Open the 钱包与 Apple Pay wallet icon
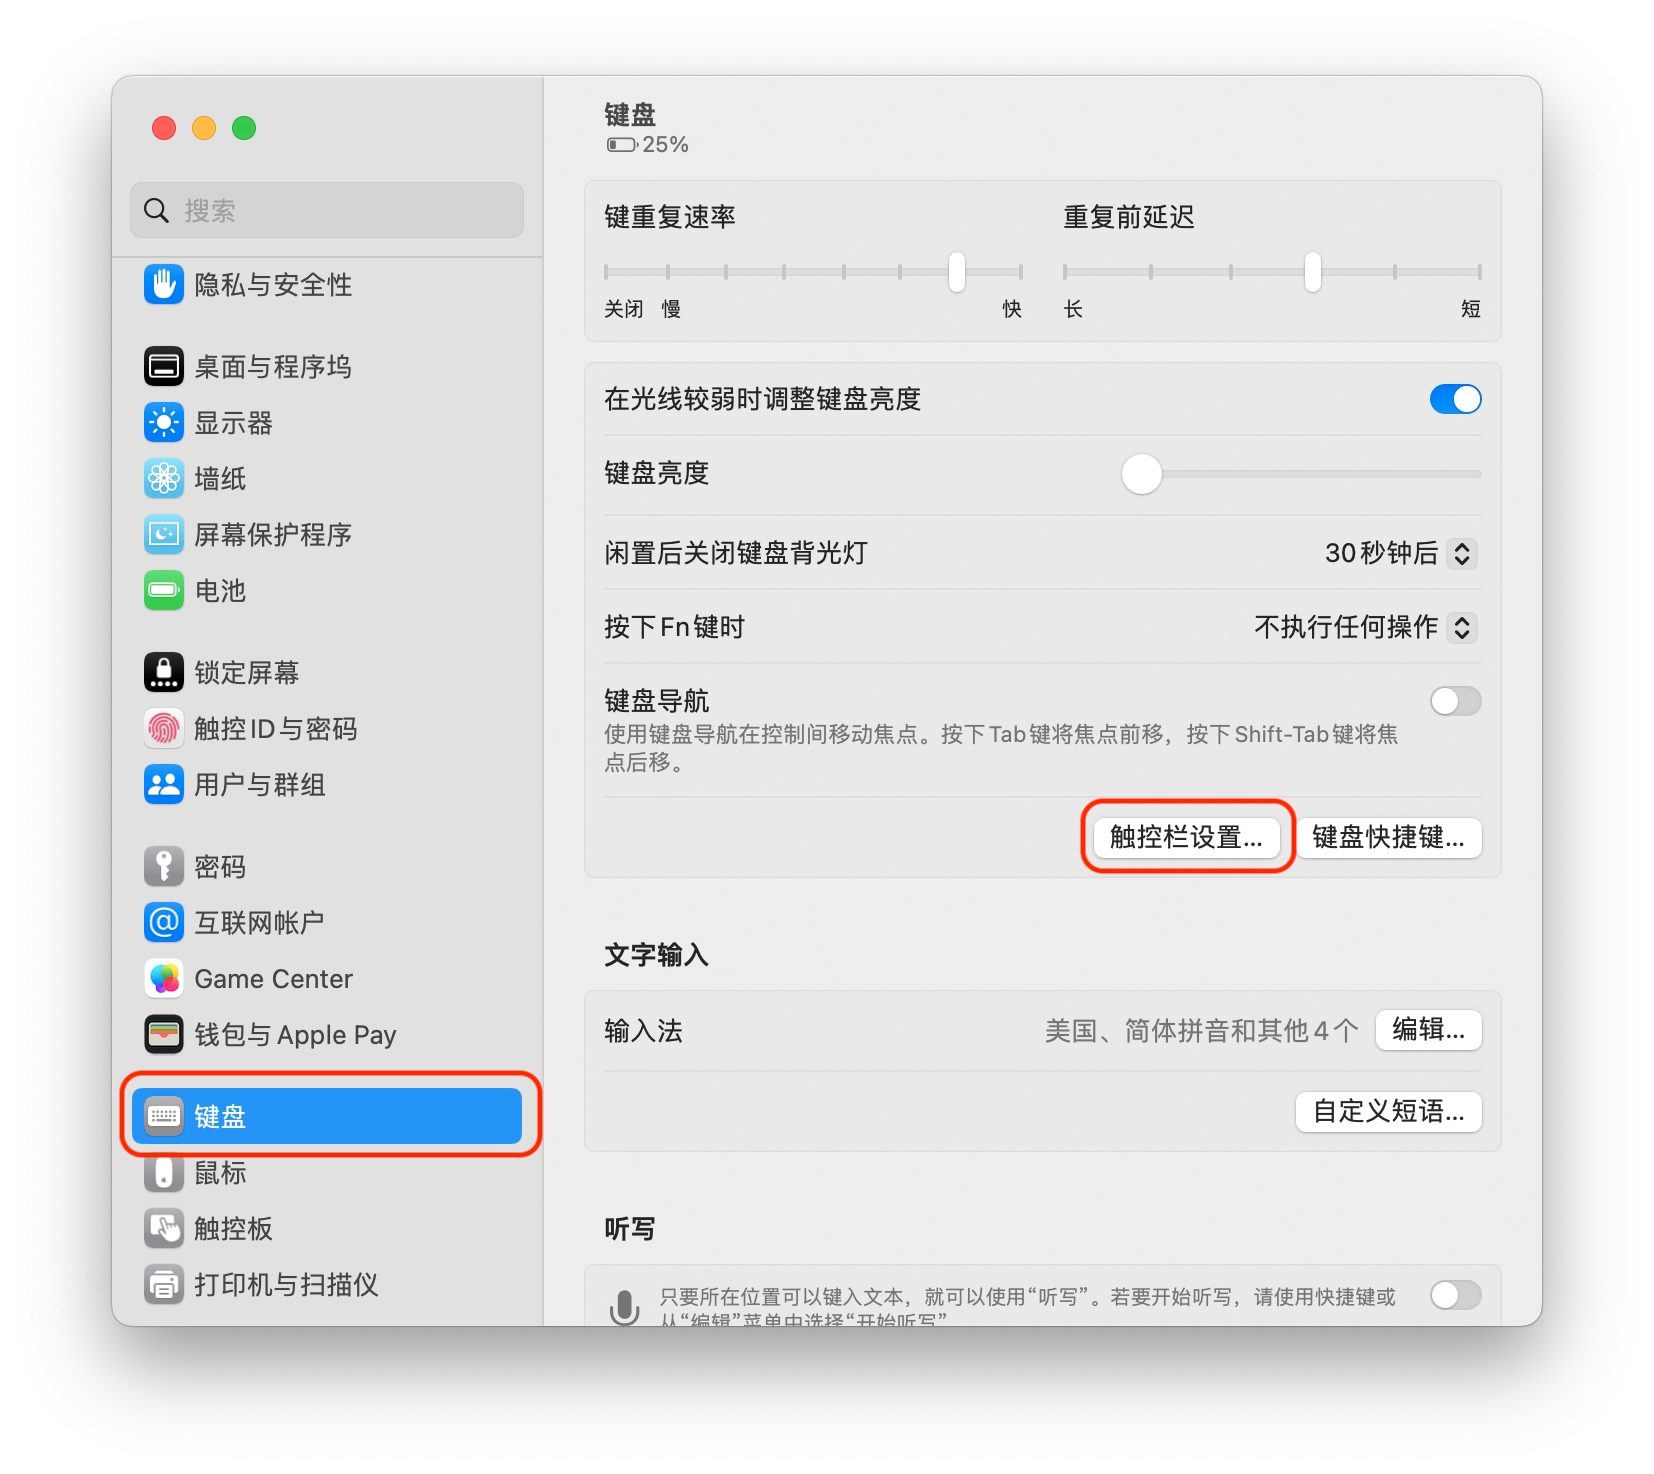Image resolution: width=1654 pixels, height=1474 pixels. click(164, 1034)
